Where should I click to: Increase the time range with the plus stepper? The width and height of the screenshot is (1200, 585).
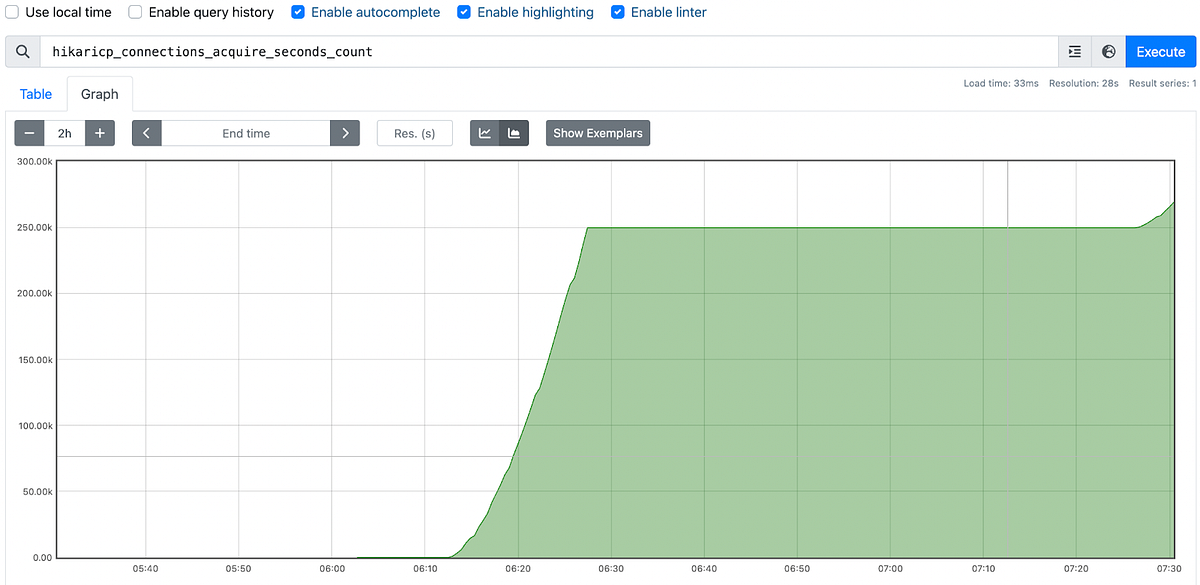[99, 132]
